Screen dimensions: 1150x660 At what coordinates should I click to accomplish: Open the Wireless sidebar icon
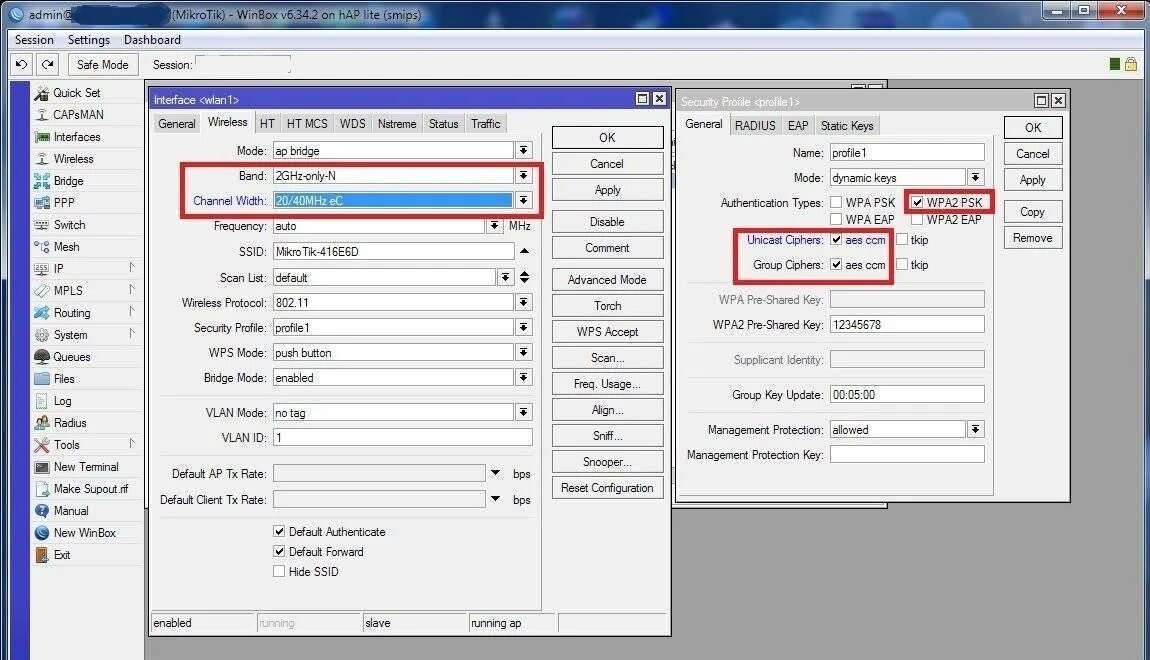42,159
